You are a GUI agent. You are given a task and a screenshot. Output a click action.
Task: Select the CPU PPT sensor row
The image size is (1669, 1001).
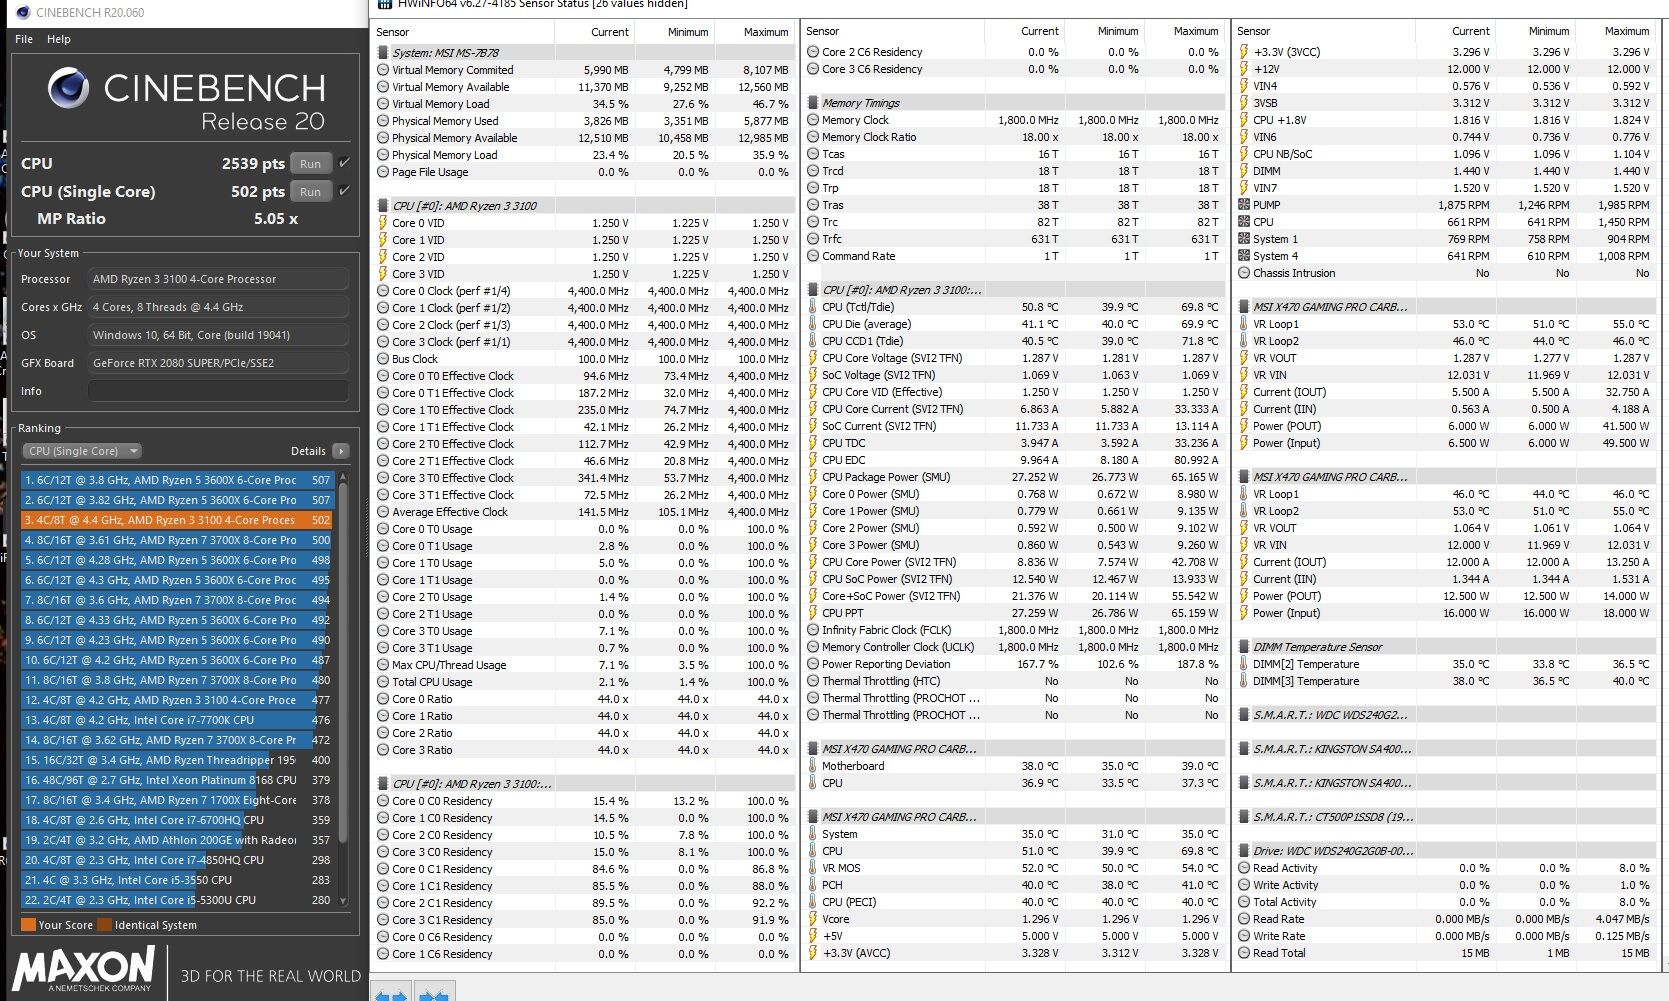point(1013,613)
